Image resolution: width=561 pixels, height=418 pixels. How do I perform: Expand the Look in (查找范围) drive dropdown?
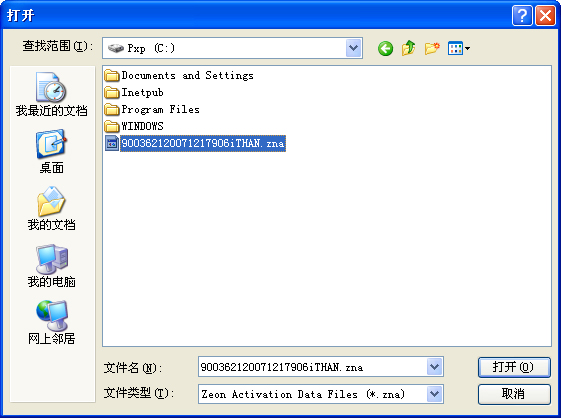[x=353, y=48]
